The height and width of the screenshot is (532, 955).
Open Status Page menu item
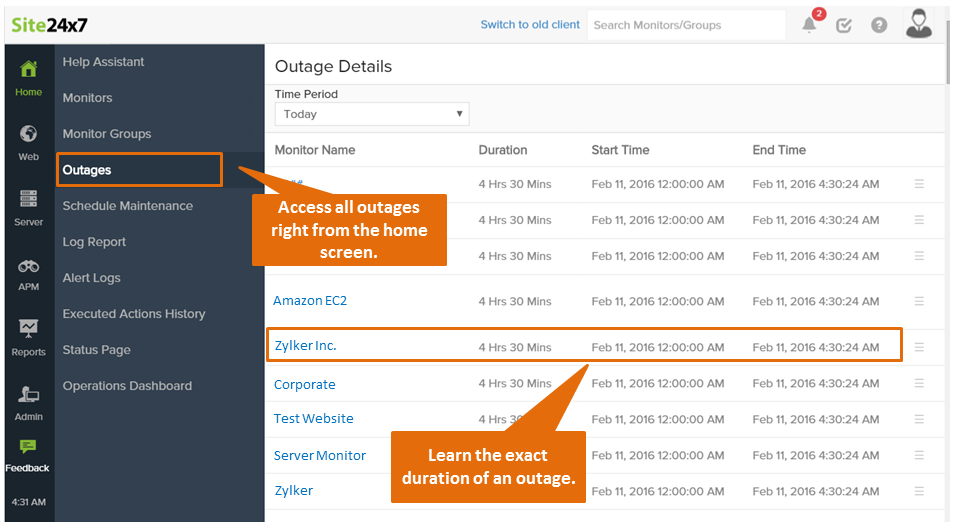(x=96, y=350)
